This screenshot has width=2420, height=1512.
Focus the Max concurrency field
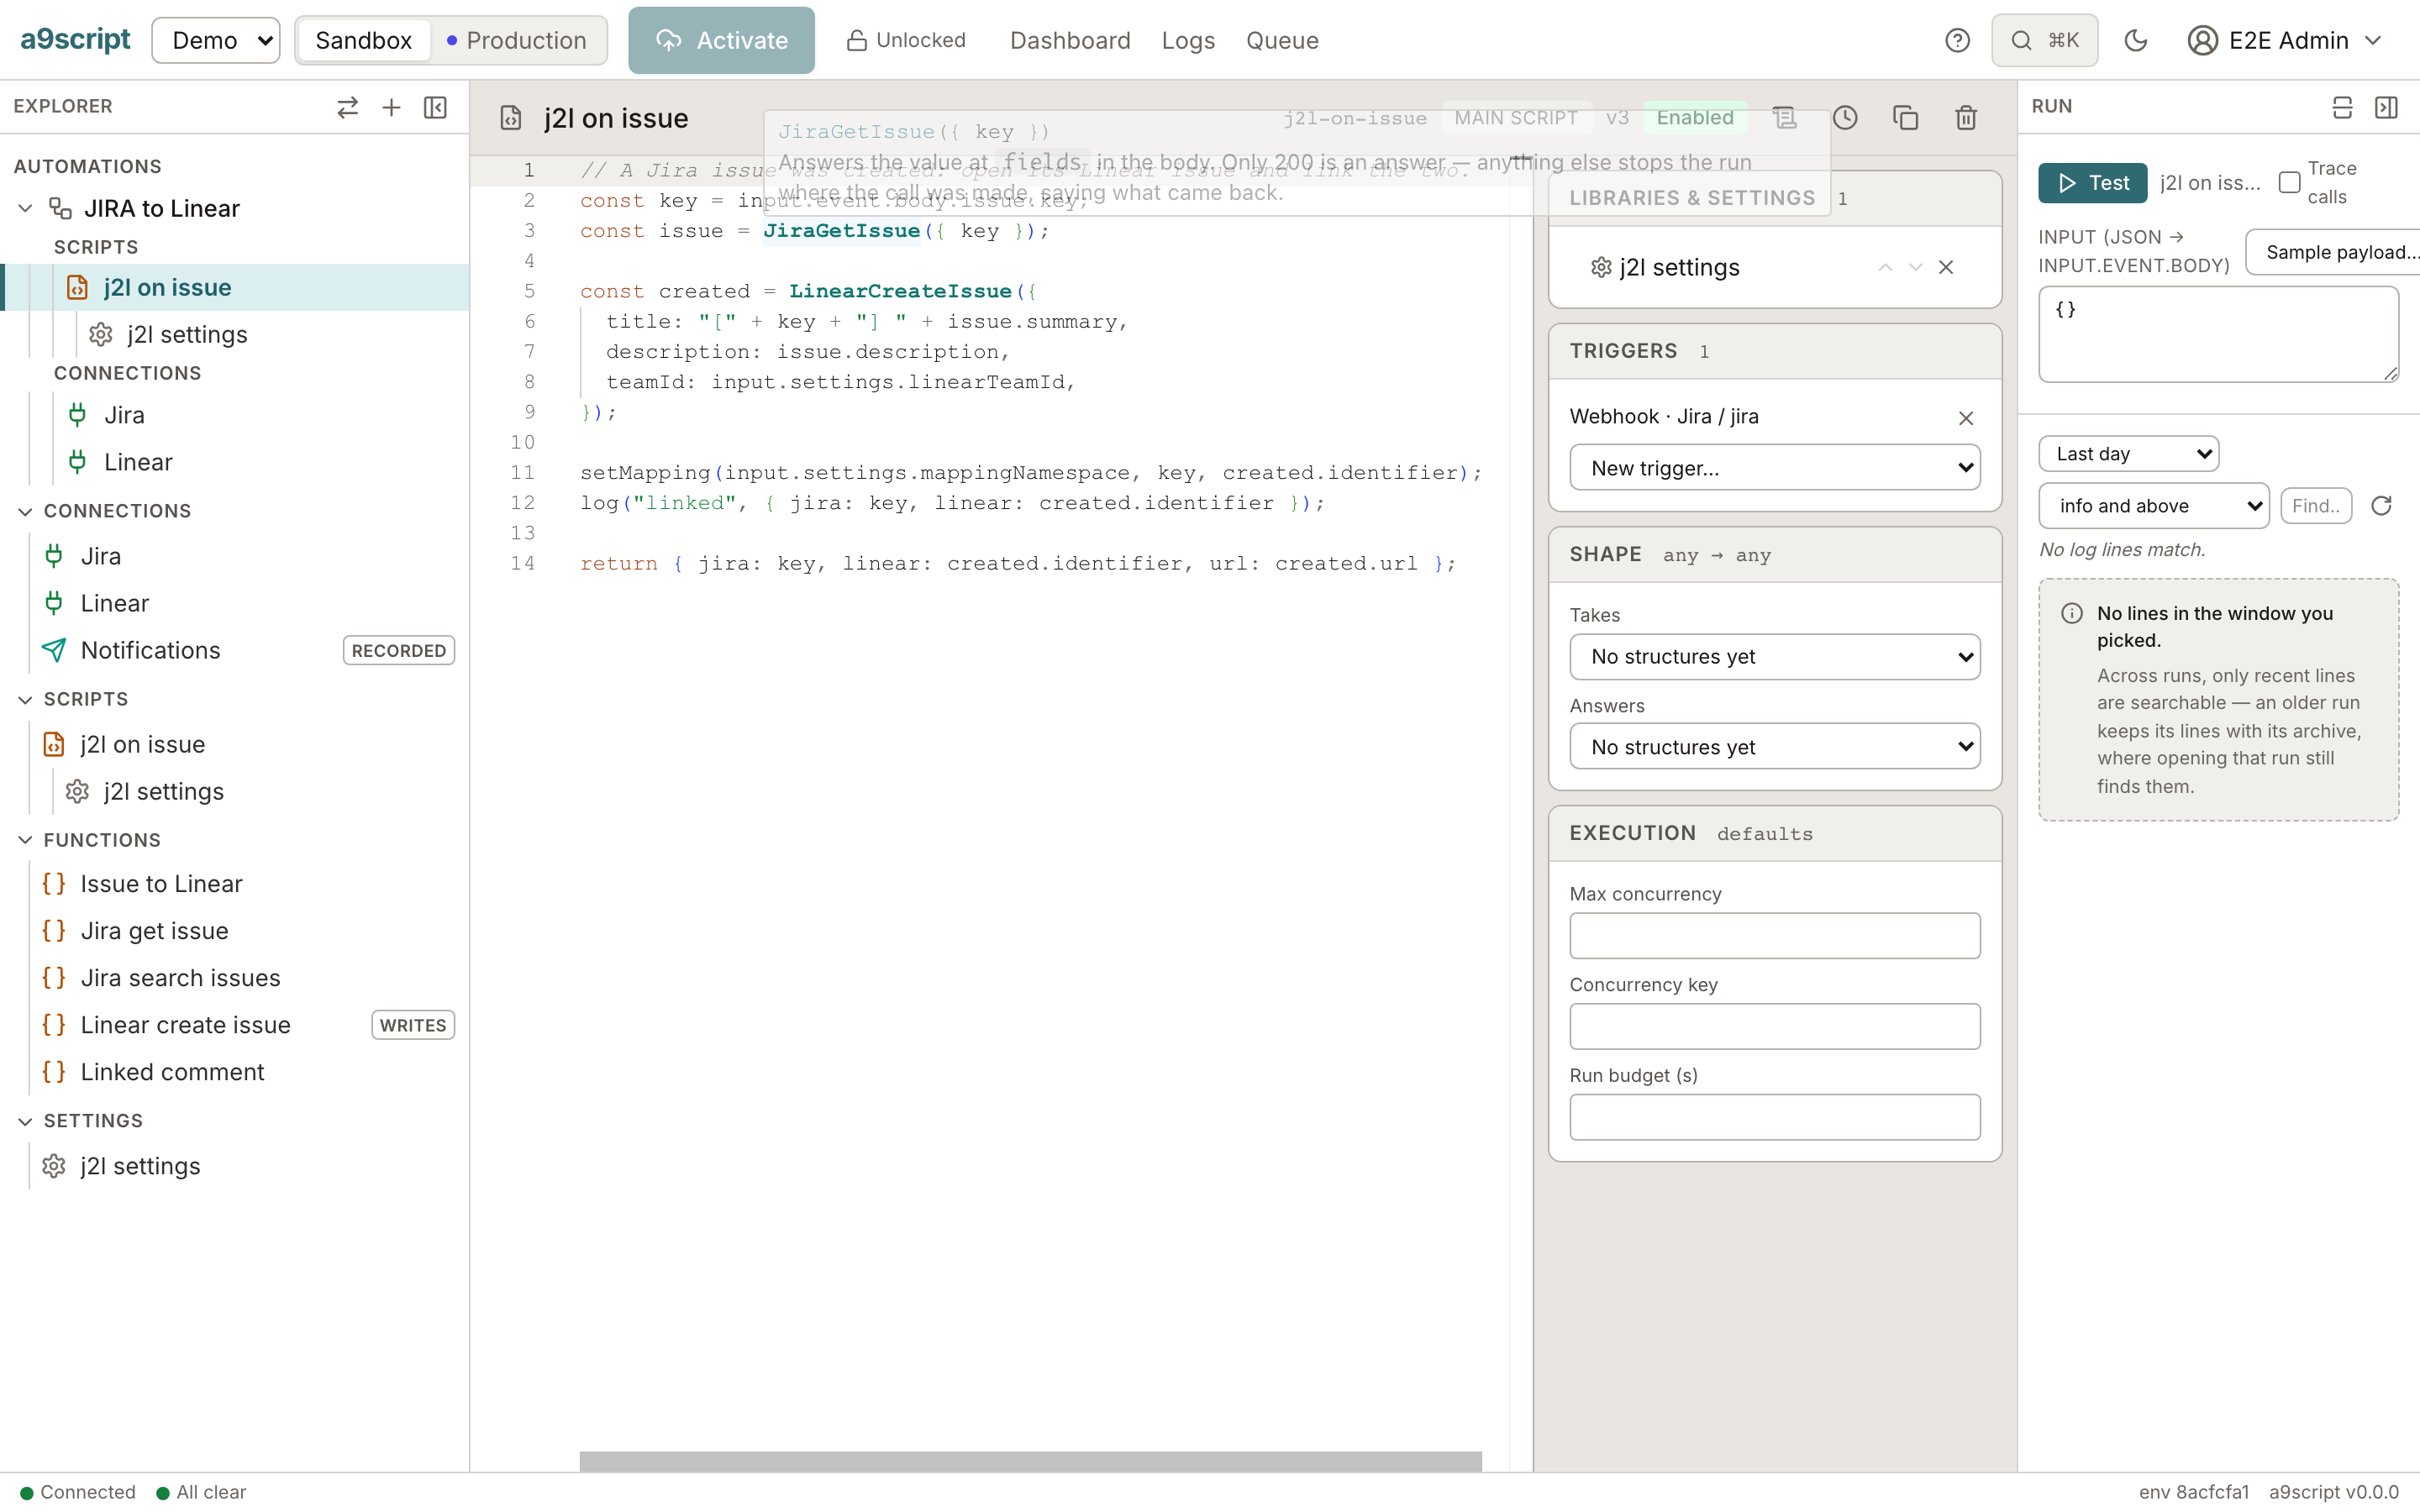[1774, 936]
